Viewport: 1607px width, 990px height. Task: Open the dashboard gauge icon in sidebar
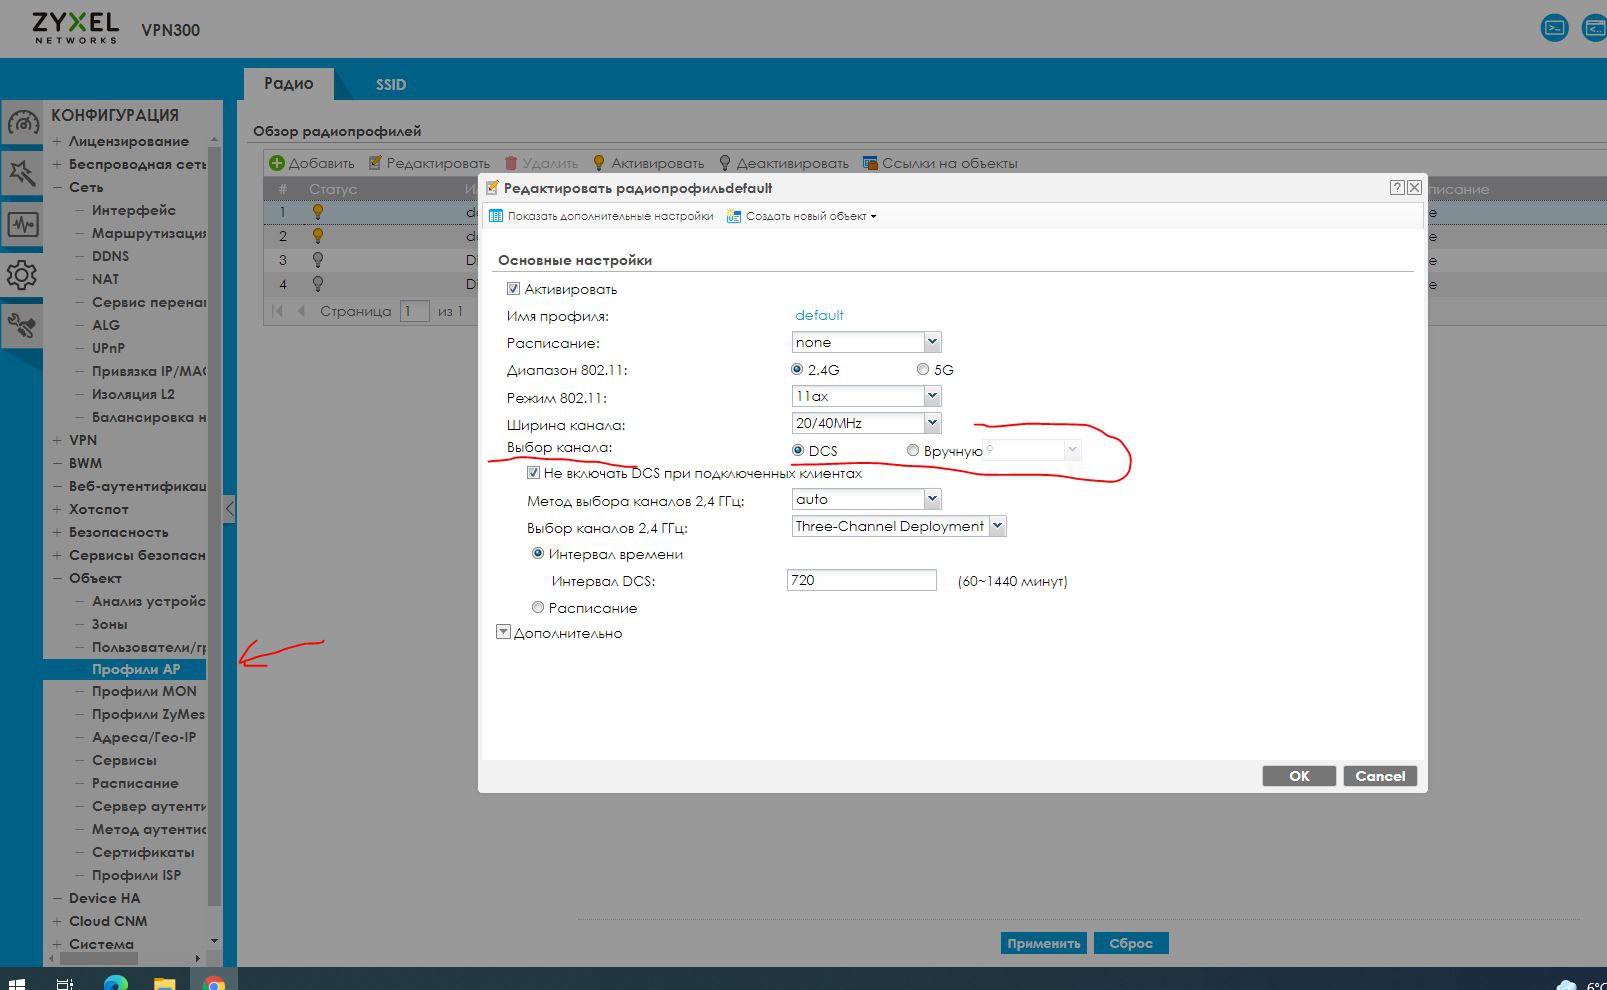[22, 123]
